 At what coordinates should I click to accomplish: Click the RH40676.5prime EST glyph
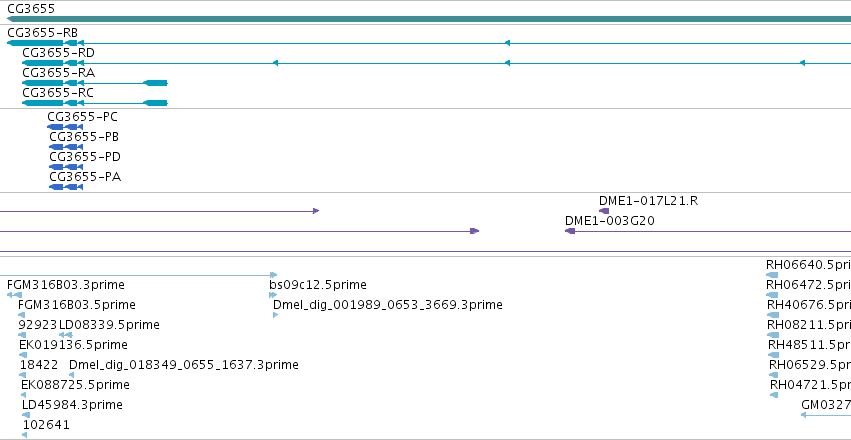click(x=773, y=315)
